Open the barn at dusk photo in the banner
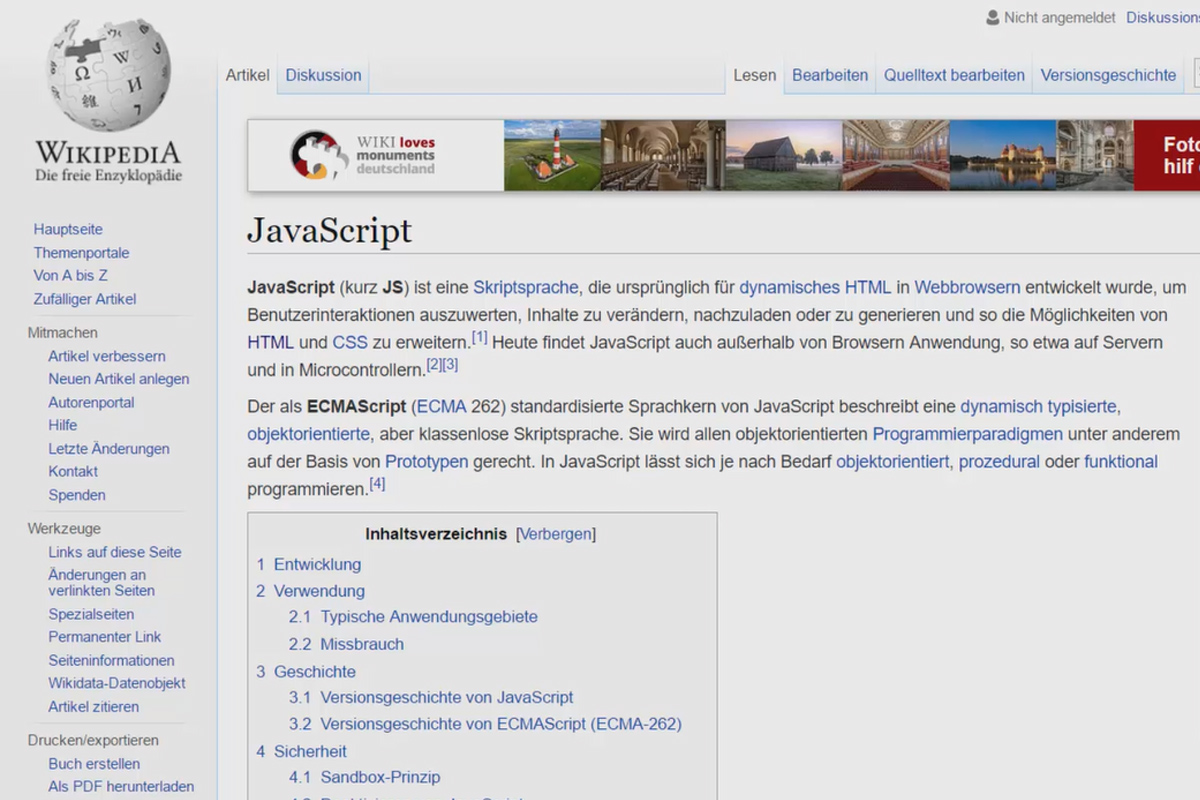Viewport: 1200px width, 800px height. [784, 155]
